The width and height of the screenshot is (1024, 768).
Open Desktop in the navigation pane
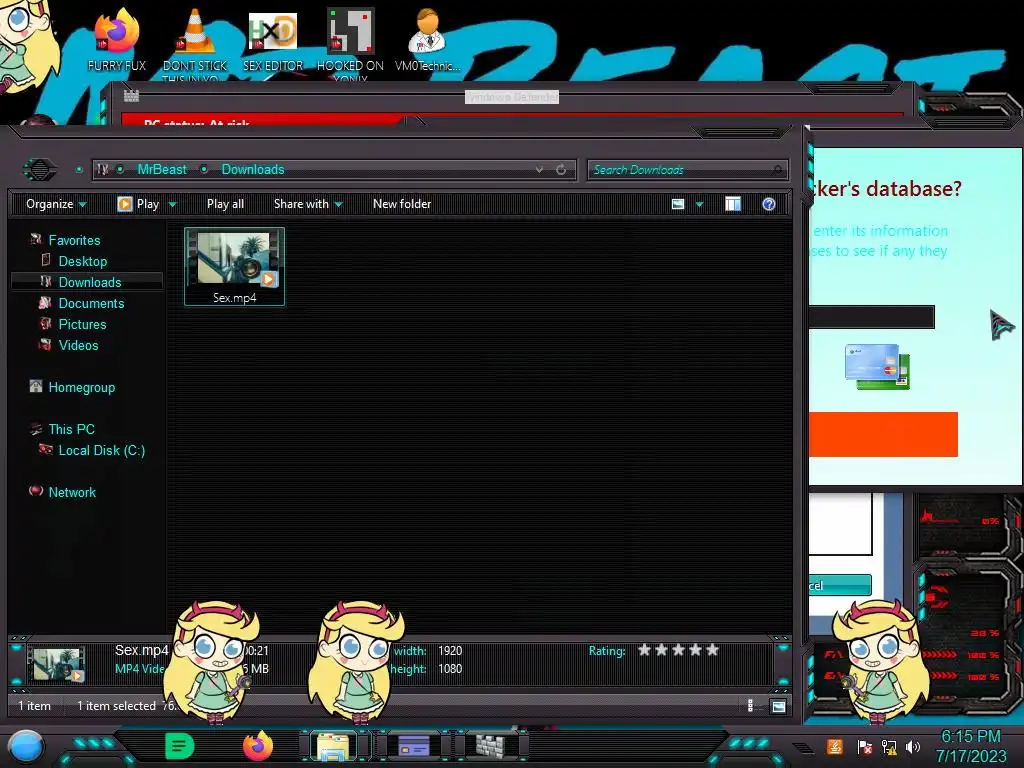83,261
